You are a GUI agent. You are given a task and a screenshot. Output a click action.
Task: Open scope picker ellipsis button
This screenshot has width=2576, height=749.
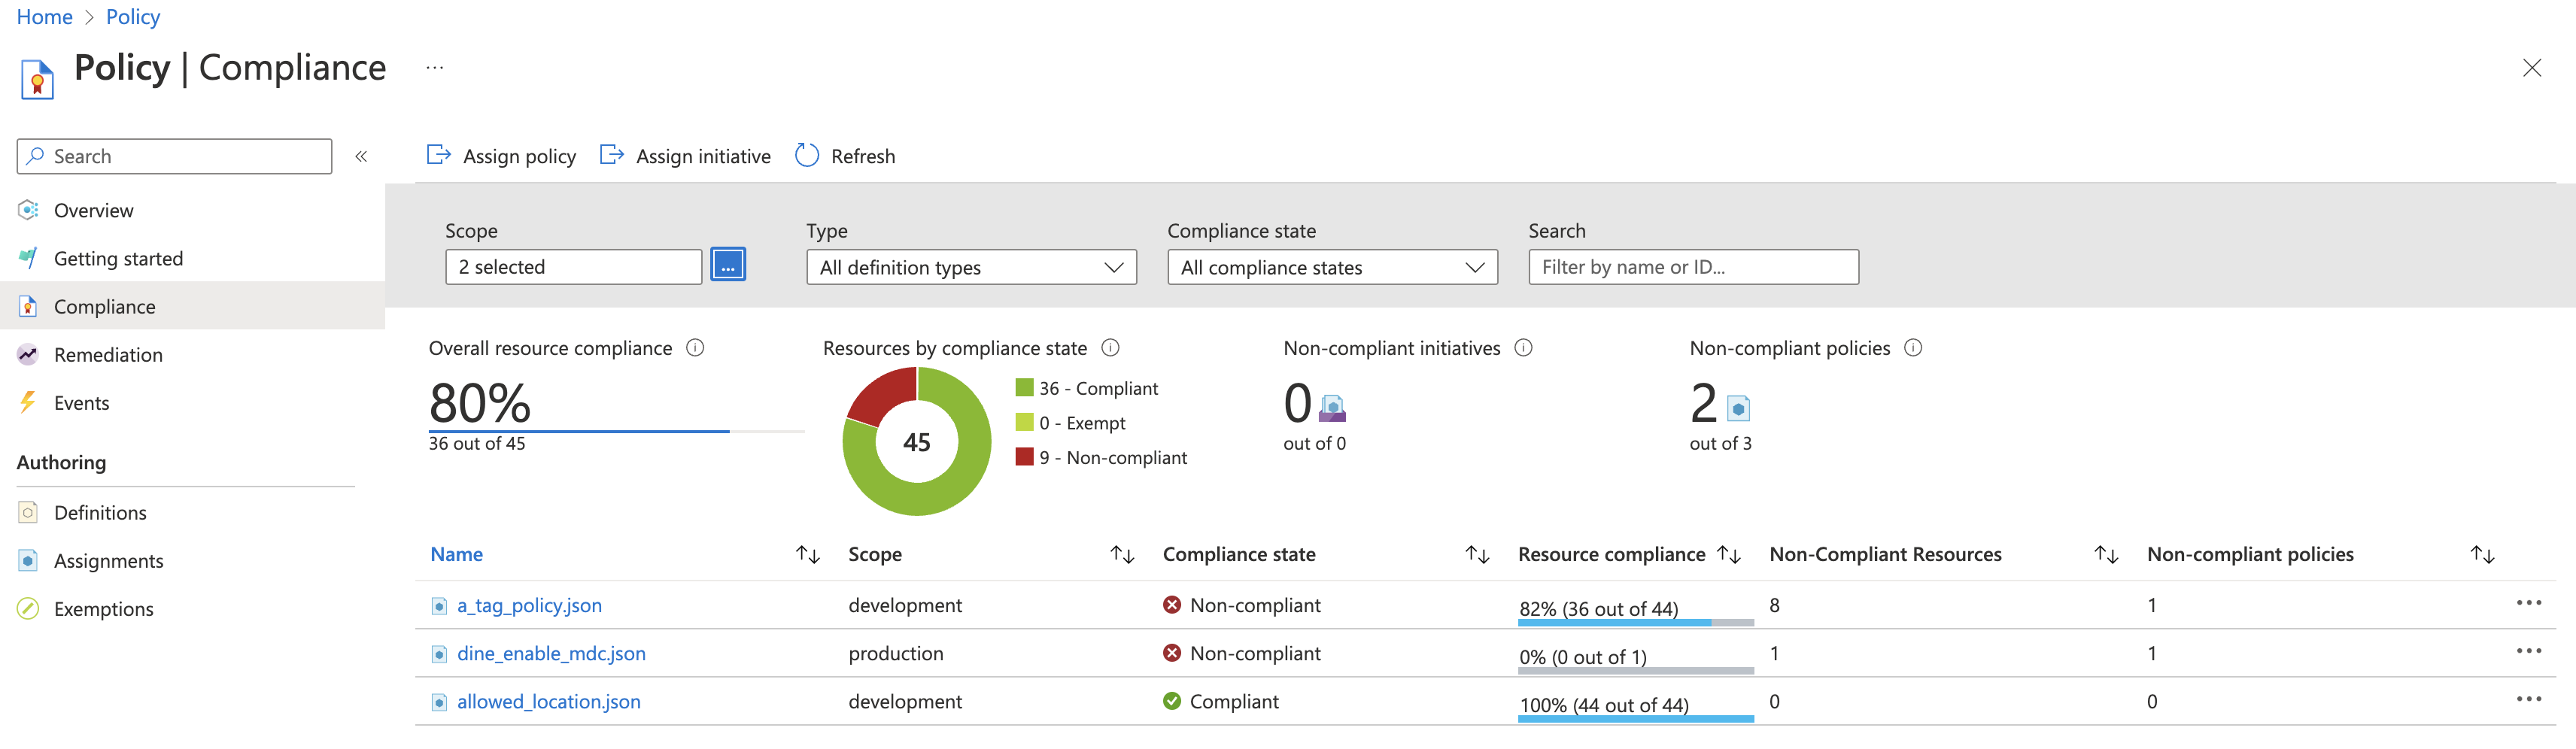(x=727, y=266)
